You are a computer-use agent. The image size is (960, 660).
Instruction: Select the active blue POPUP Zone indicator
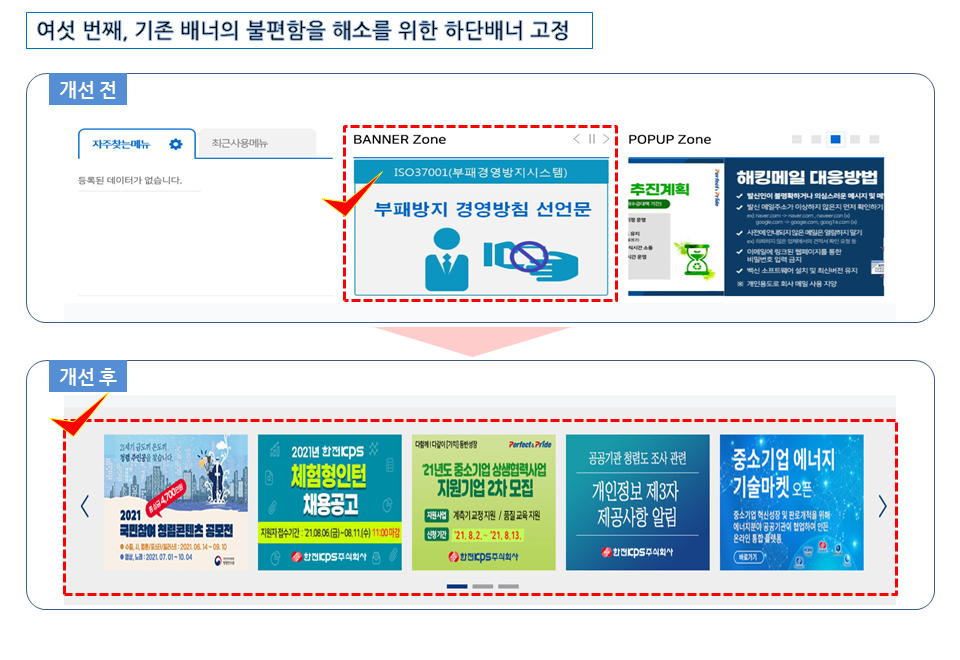pyautogui.click(x=835, y=140)
